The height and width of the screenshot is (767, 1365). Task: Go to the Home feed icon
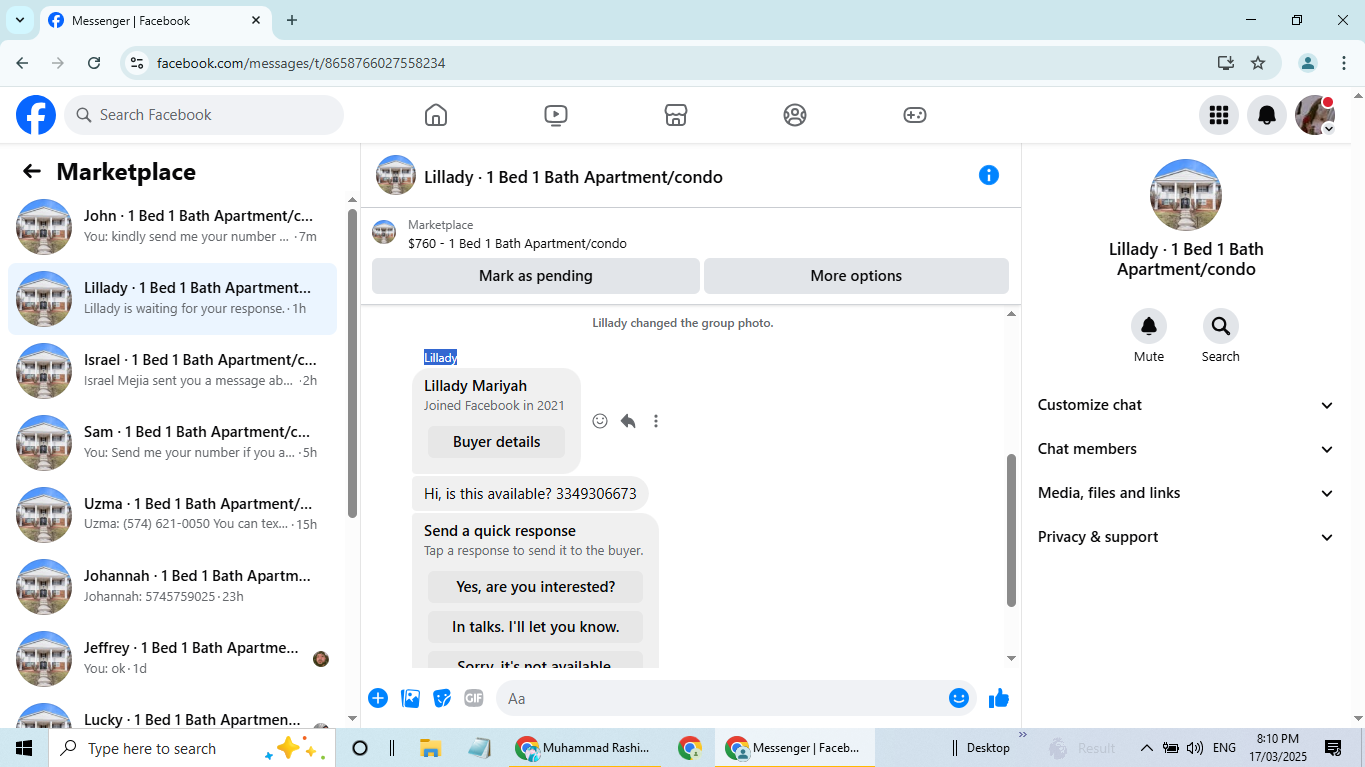click(x=436, y=115)
